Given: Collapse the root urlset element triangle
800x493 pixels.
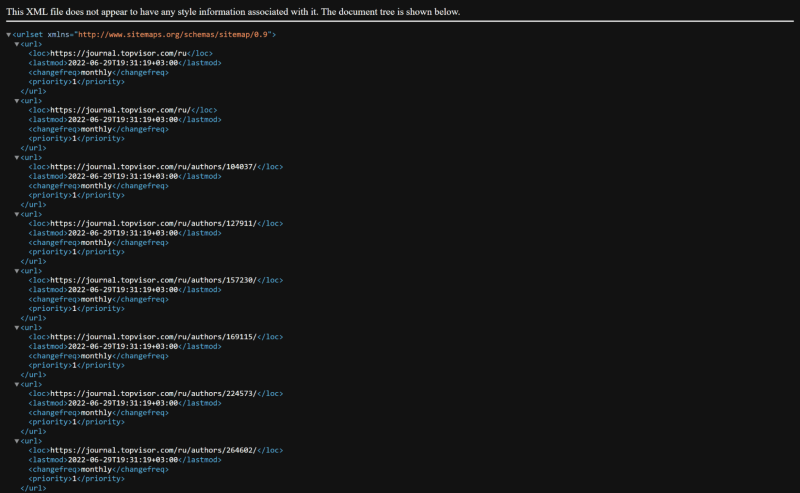Looking at the screenshot, I should (x=9, y=35).
